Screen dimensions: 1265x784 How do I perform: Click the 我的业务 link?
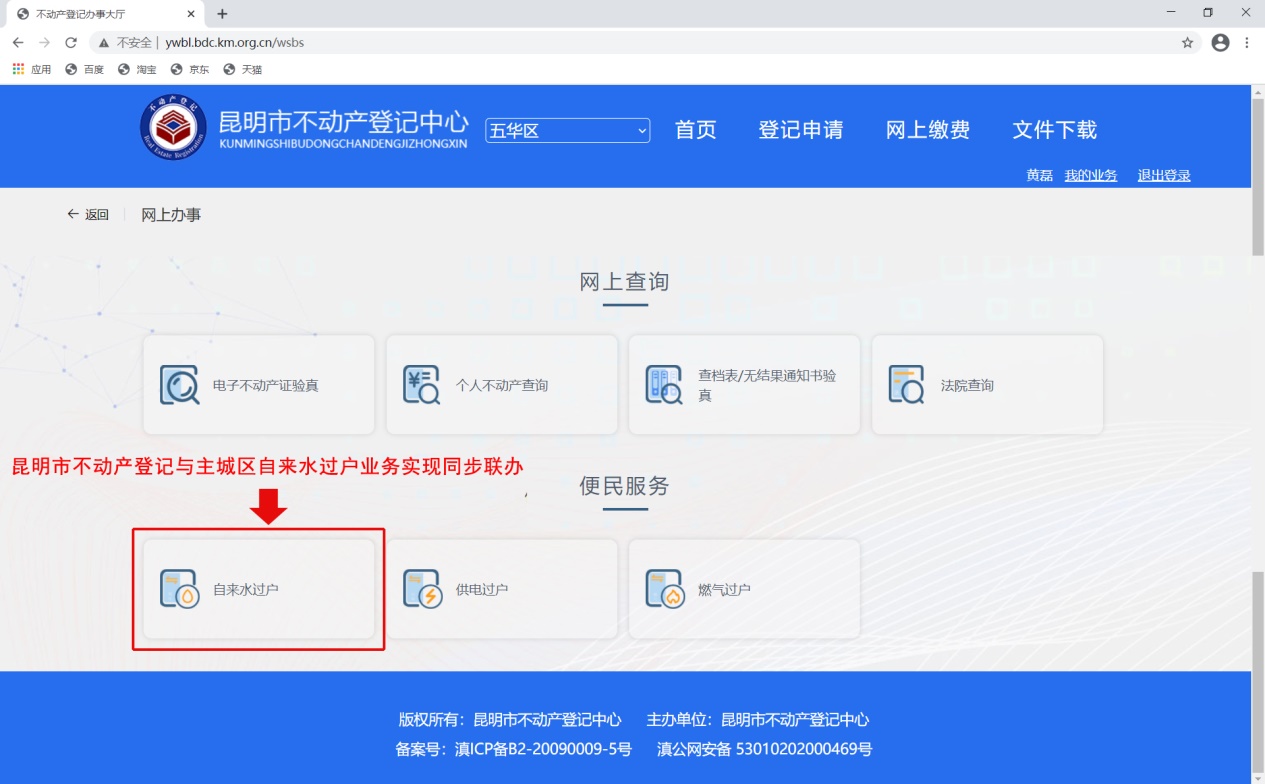click(1091, 175)
